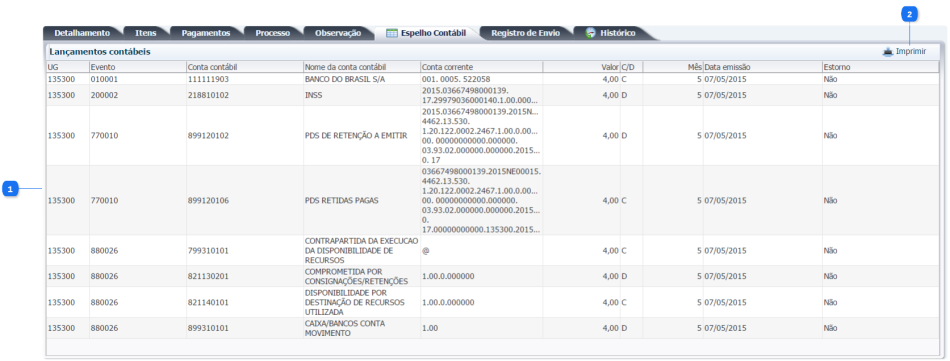This screenshot has height=361, width=950.
Task: Click CONTRAPARTIDA DA EXECUCAO DA DISPONIBILIDADE cell
Action: coord(361,250)
